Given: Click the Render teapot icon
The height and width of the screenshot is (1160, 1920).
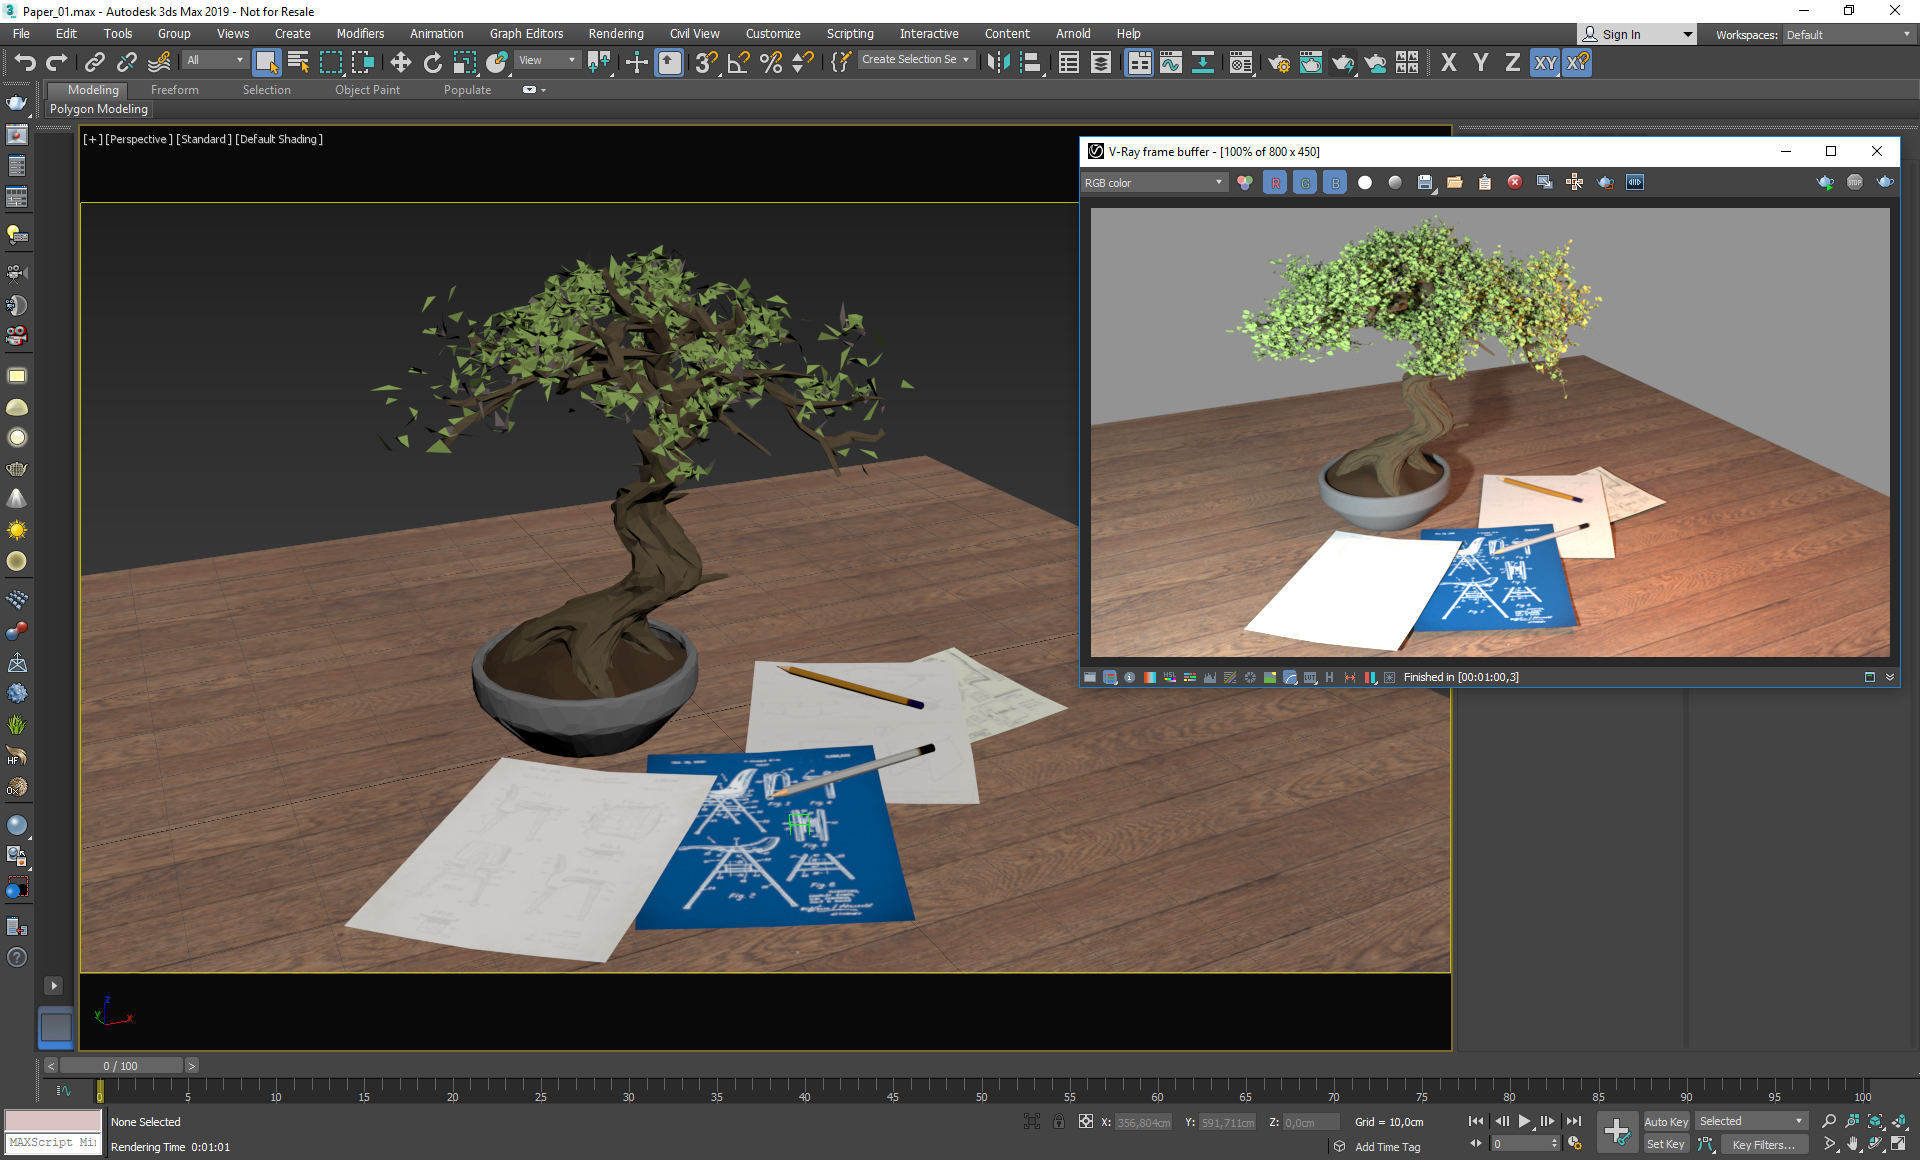Looking at the screenshot, I should (1343, 63).
